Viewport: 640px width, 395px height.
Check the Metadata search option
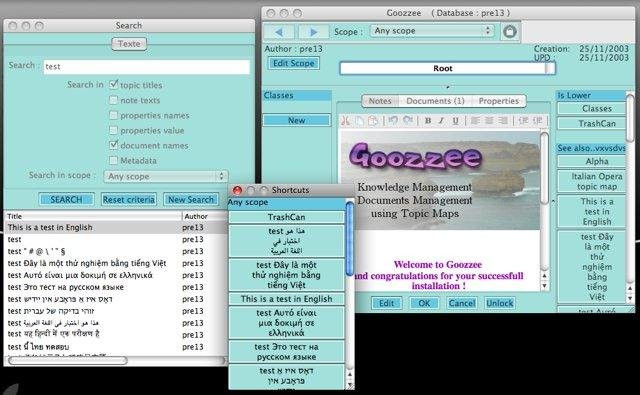click(113, 160)
